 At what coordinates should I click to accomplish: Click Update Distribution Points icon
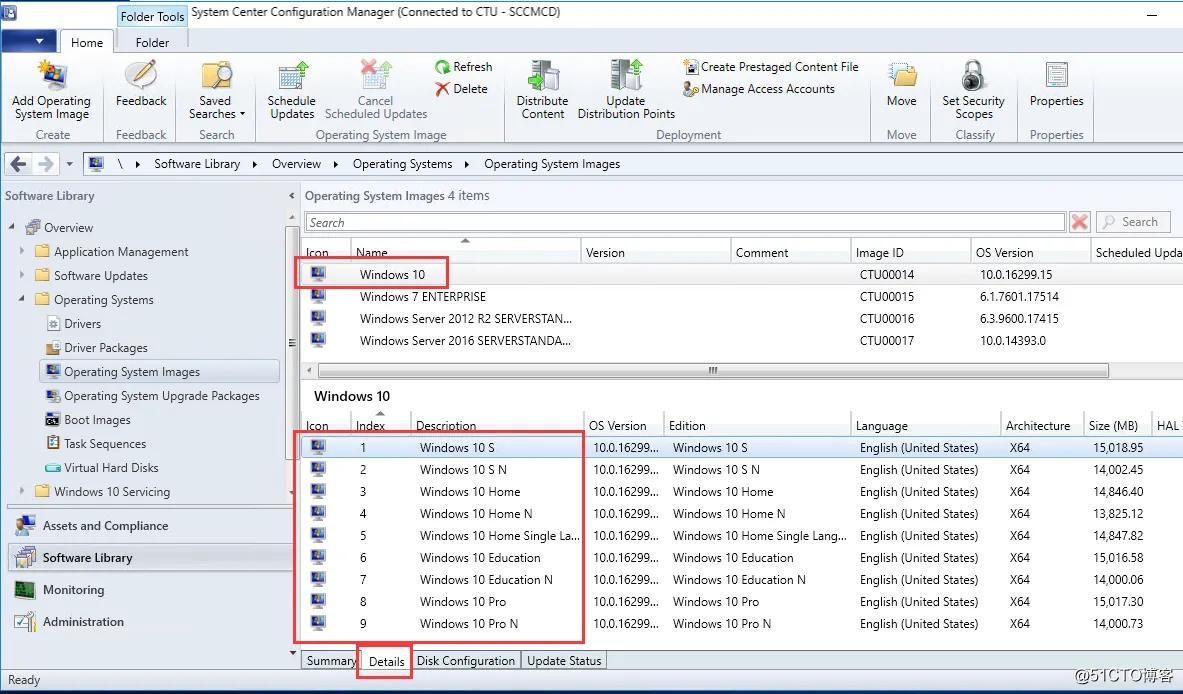pos(626,75)
